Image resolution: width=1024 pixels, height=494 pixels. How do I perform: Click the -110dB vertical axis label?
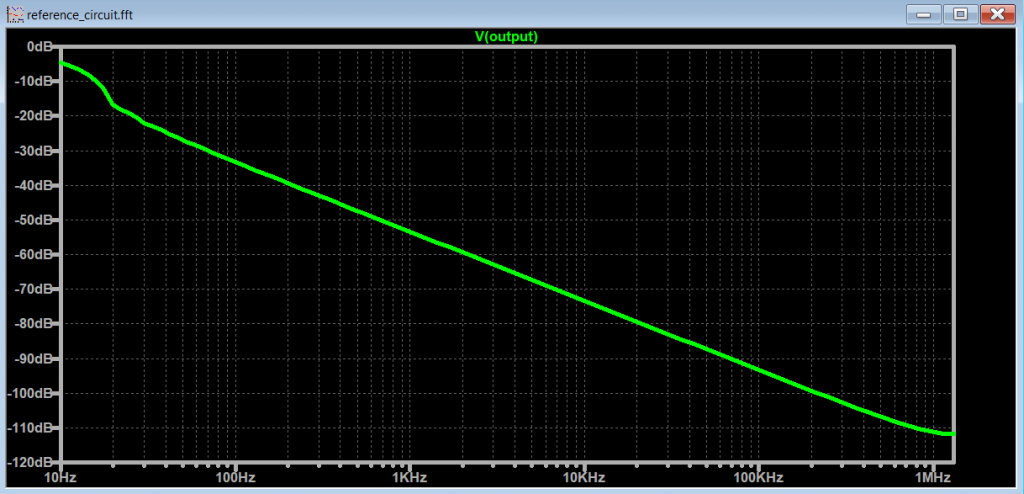(x=31, y=428)
